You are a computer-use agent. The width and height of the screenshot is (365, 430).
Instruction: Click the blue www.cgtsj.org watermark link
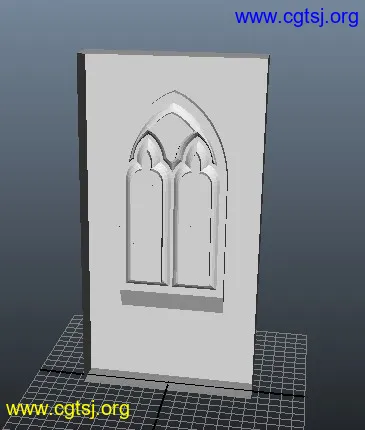point(296,18)
